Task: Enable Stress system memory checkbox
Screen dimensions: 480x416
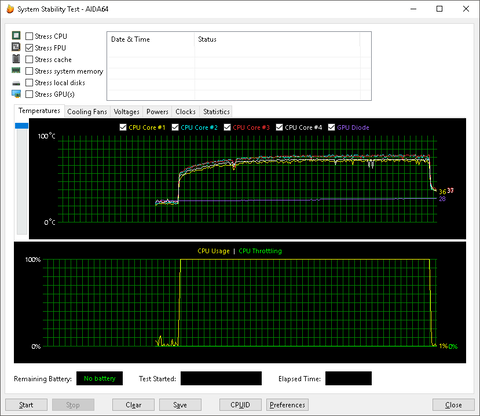Action: [29, 71]
